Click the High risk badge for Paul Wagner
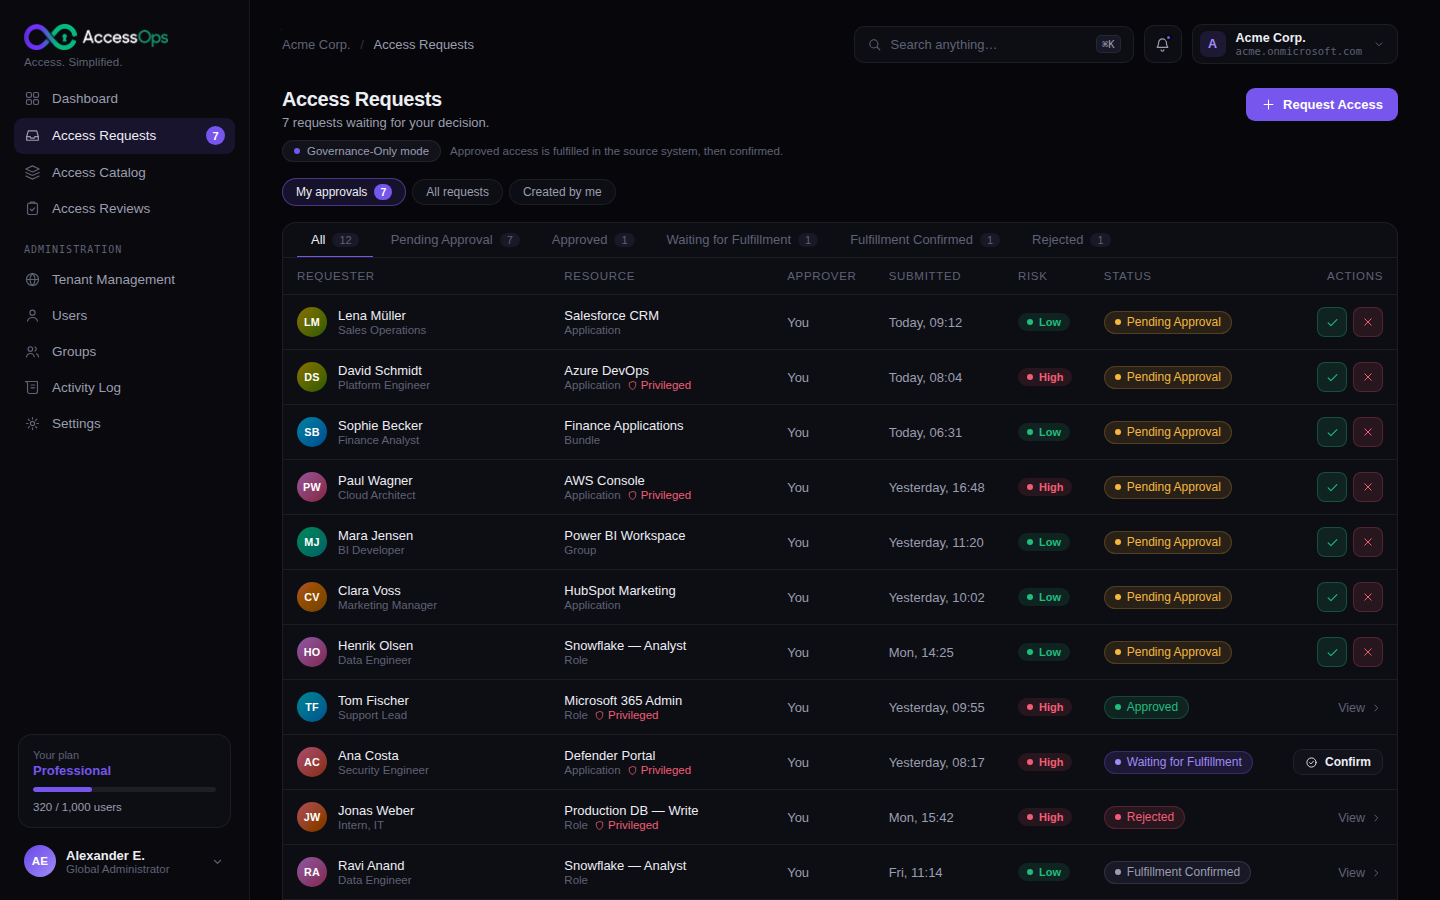 pyautogui.click(x=1044, y=487)
